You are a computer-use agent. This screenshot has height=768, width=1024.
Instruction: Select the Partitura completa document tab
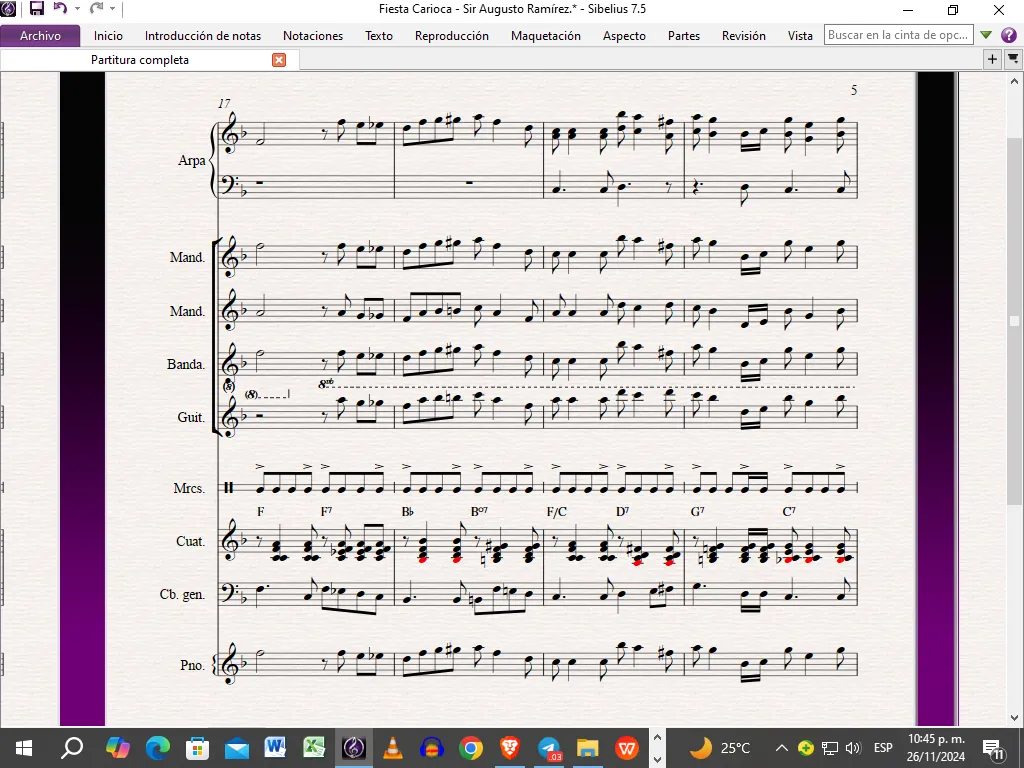(140, 60)
